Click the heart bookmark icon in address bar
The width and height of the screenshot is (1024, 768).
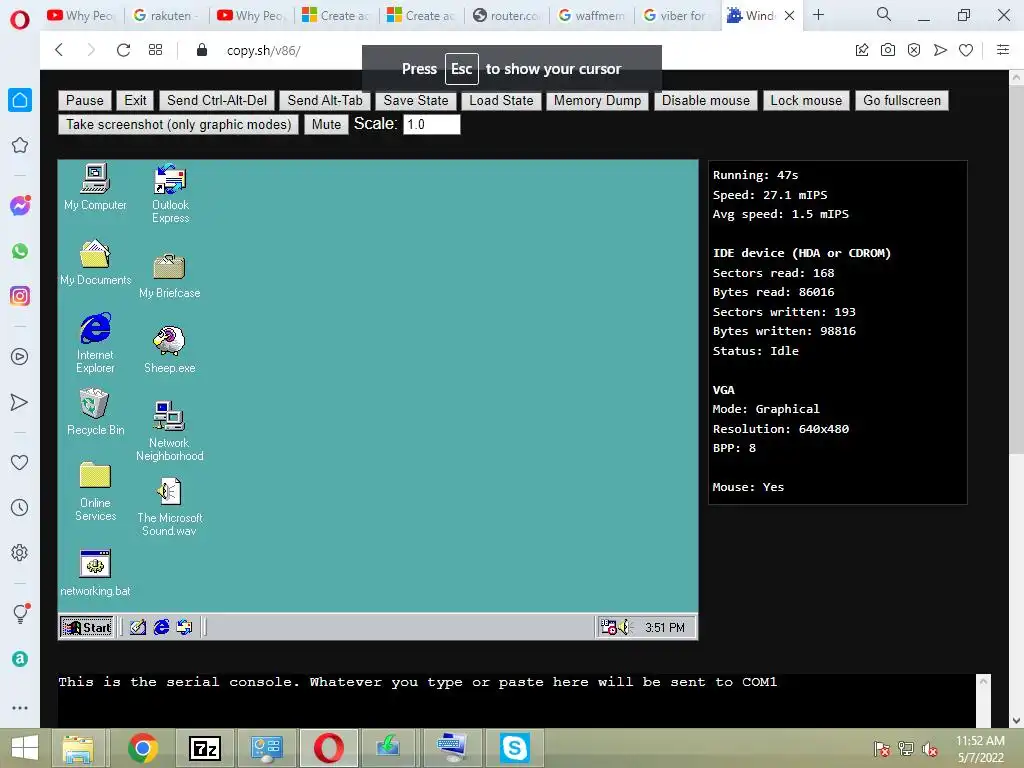tap(966, 50)
